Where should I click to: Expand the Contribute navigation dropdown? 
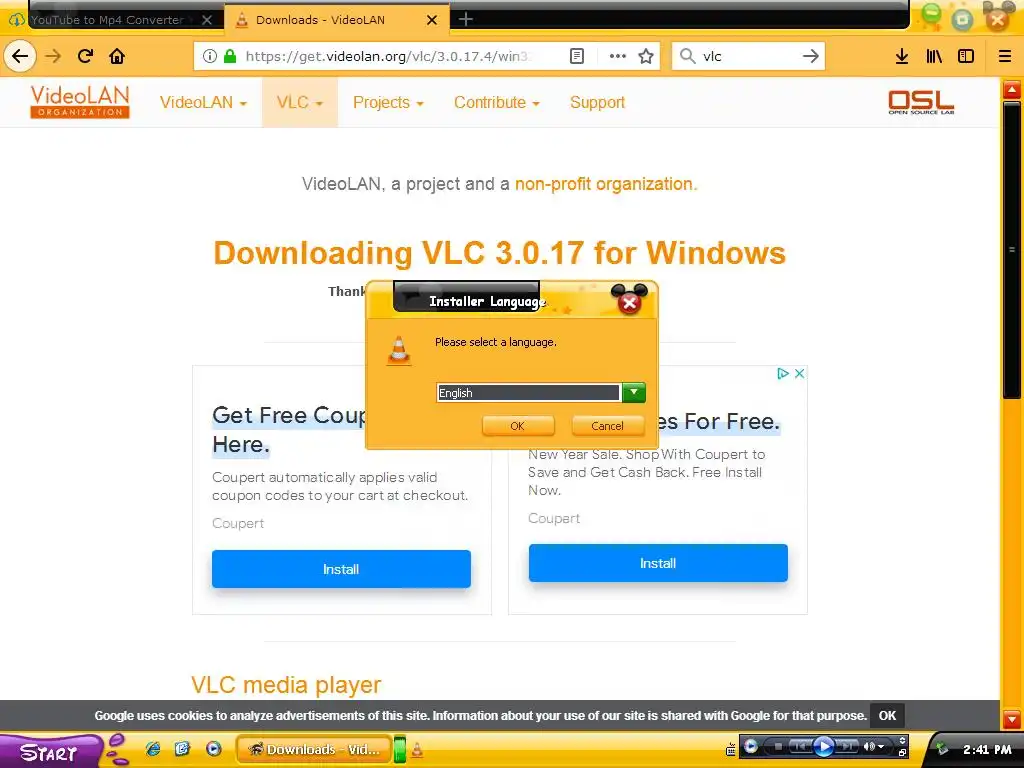pos(496,103)
